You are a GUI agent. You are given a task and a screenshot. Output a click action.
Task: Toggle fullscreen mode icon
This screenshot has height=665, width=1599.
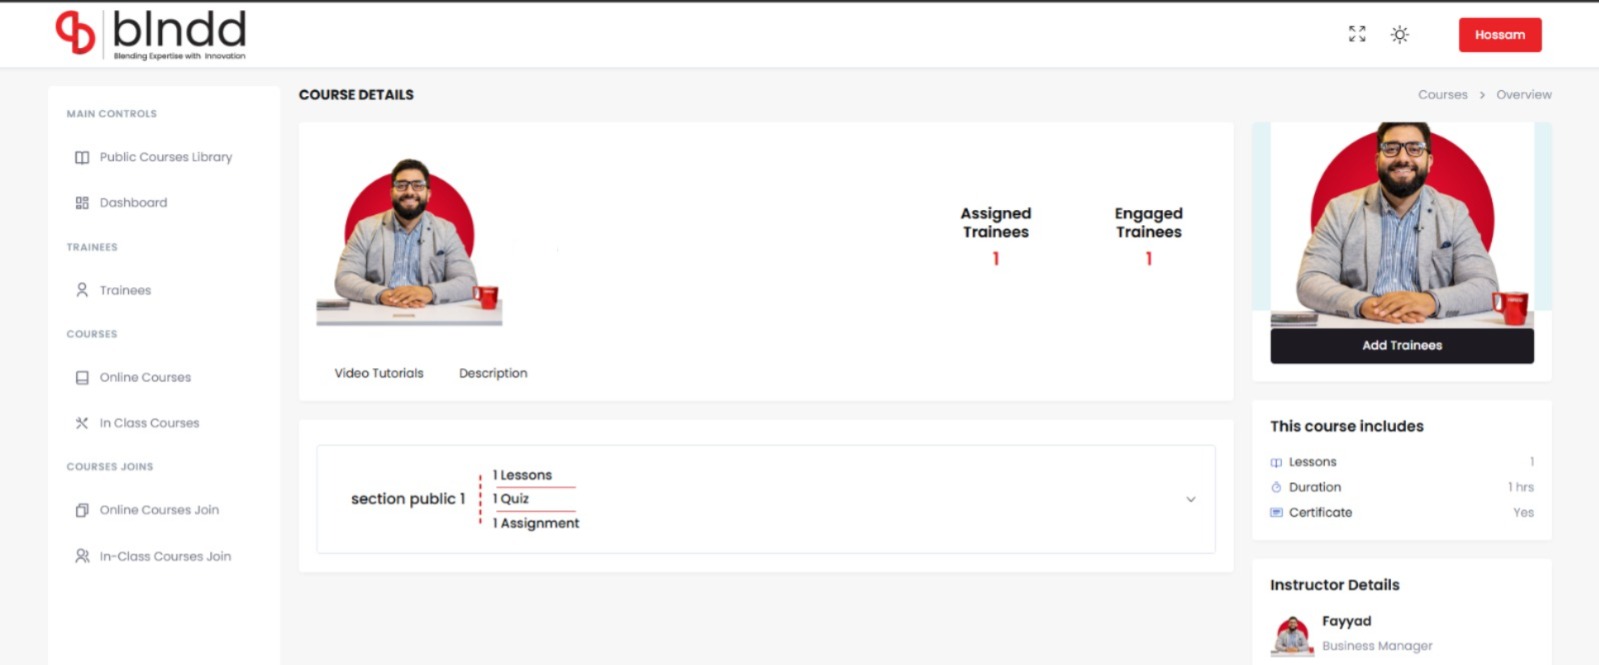pos(1357,34)
